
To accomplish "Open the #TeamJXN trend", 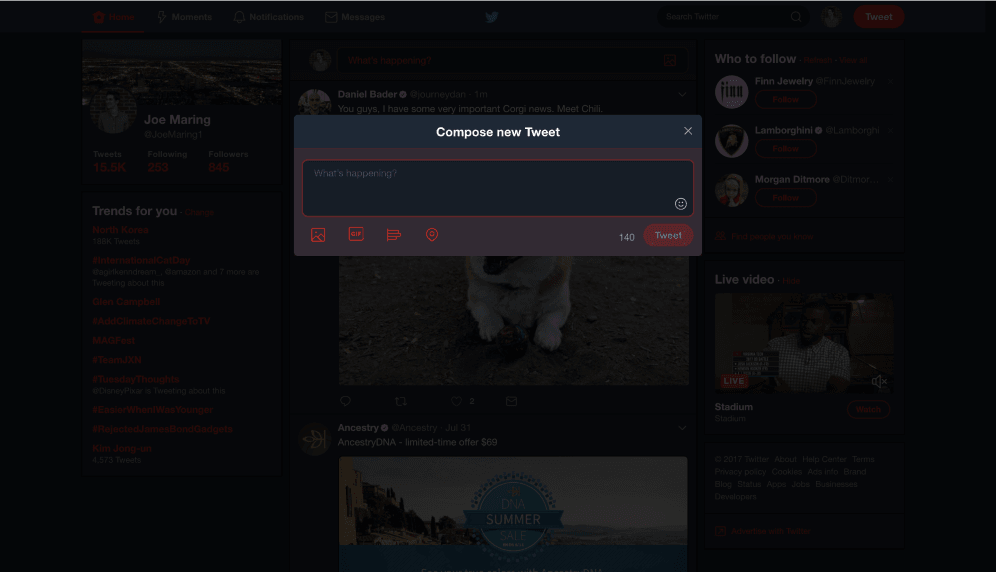I will pyautogui.click(x=117, y=360).
